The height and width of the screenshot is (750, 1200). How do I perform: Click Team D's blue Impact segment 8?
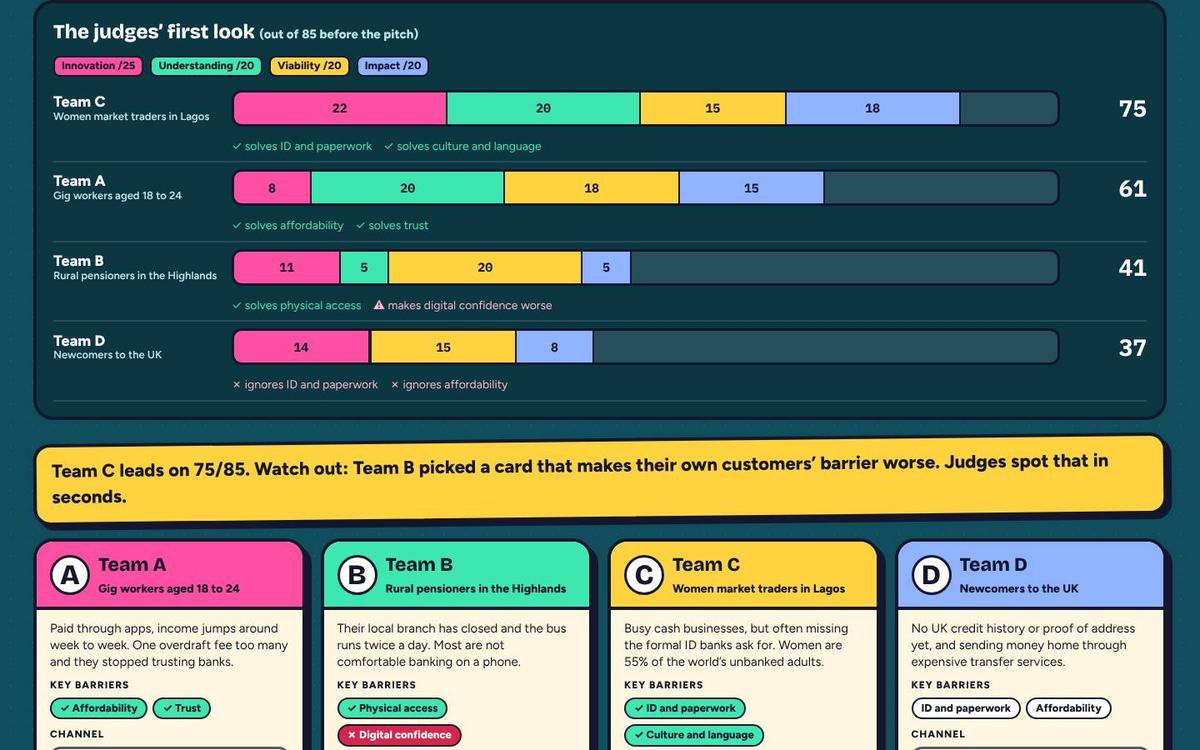click(x=555, y=347)
